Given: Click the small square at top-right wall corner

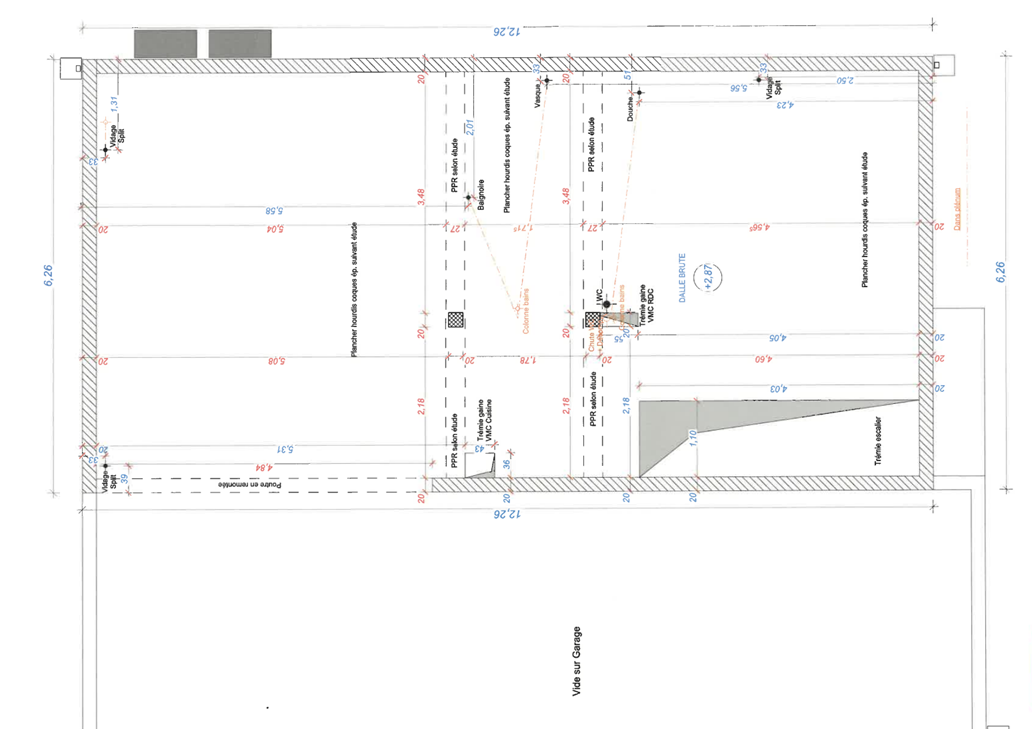Looking at the screenshot, I should [x=936, y=65].
